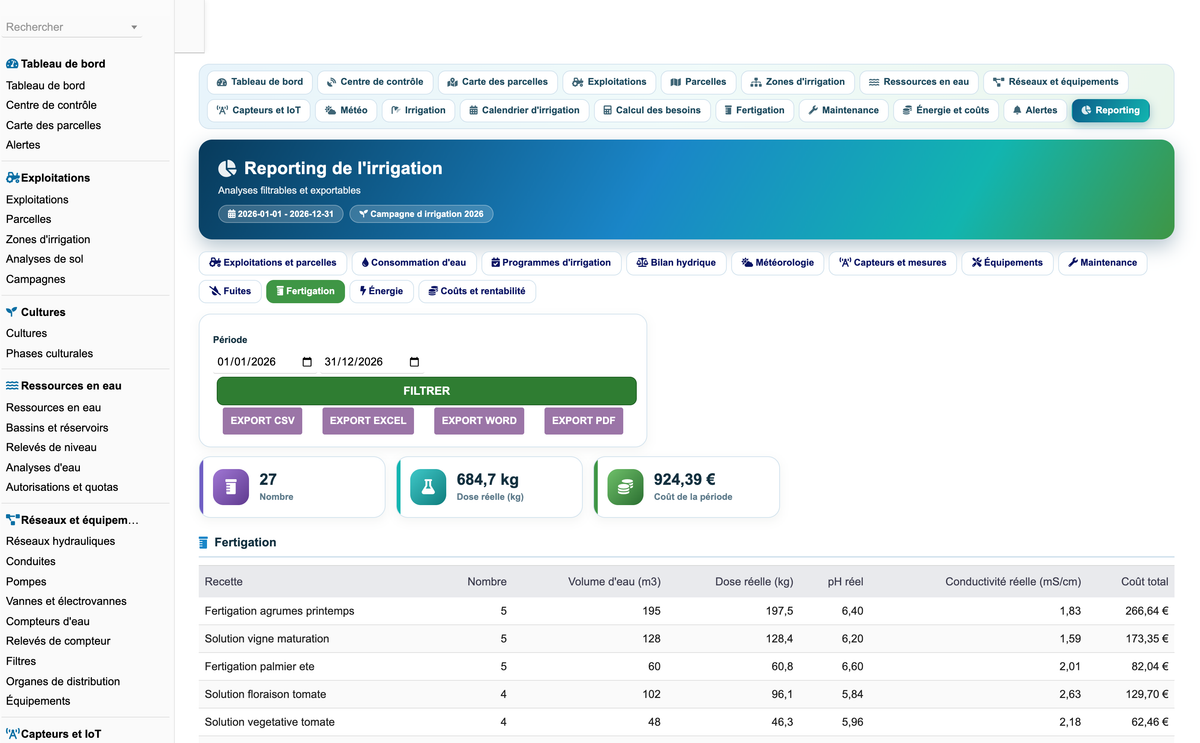Click EXPORT EXCEL button

coord(368,421)
